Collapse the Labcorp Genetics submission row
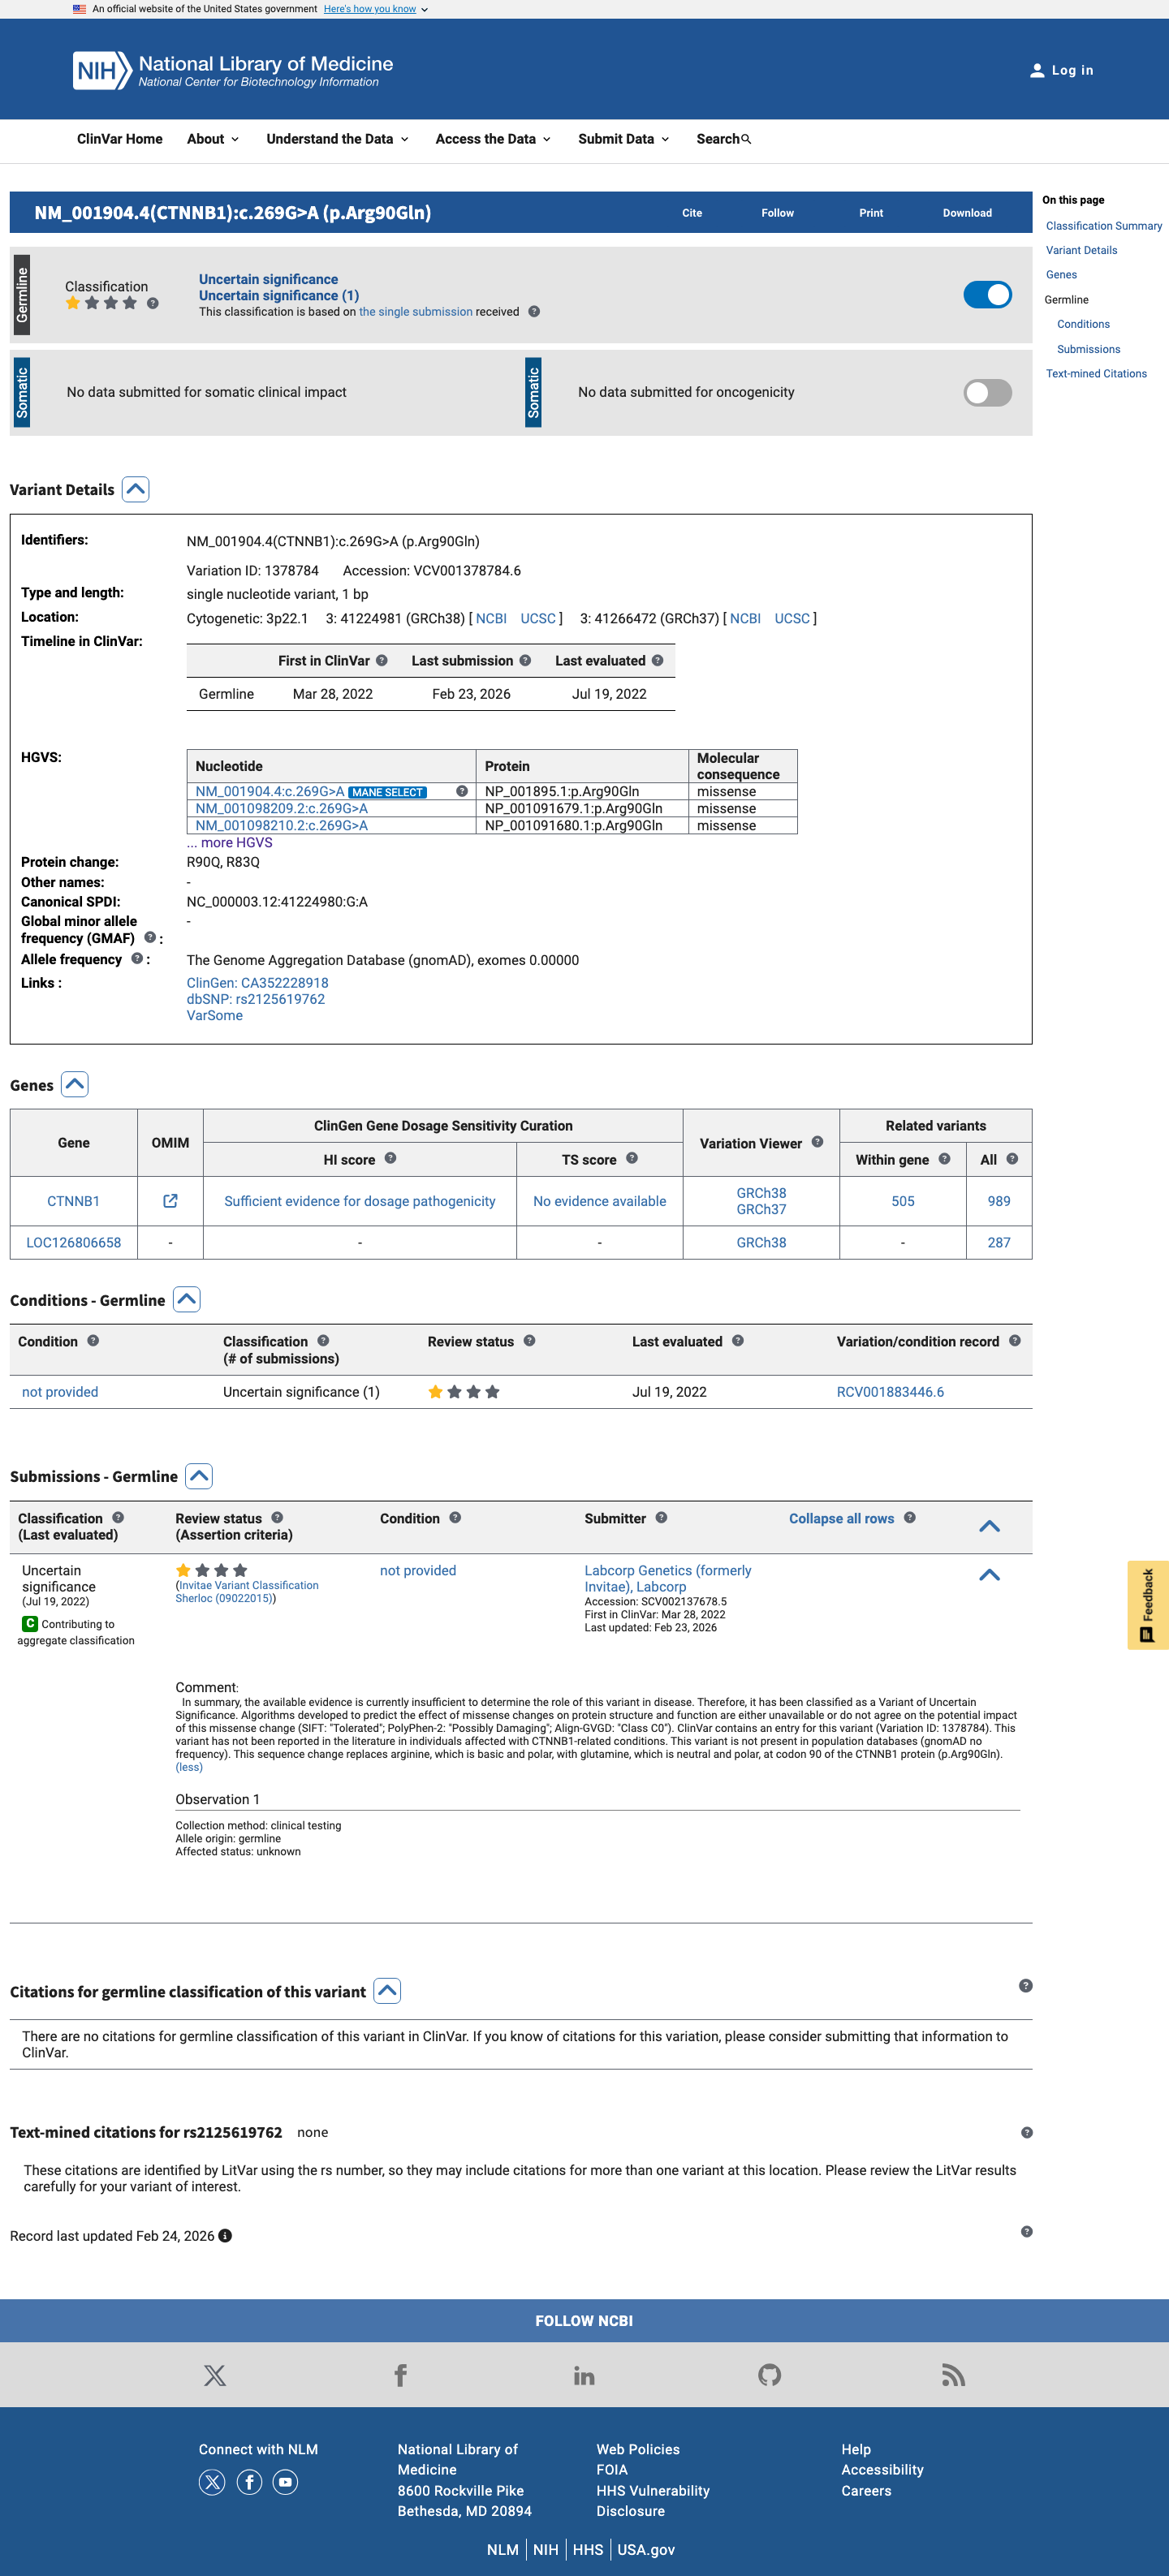This screenshot has height=2576, width=1169. (x=989, y=1574)
